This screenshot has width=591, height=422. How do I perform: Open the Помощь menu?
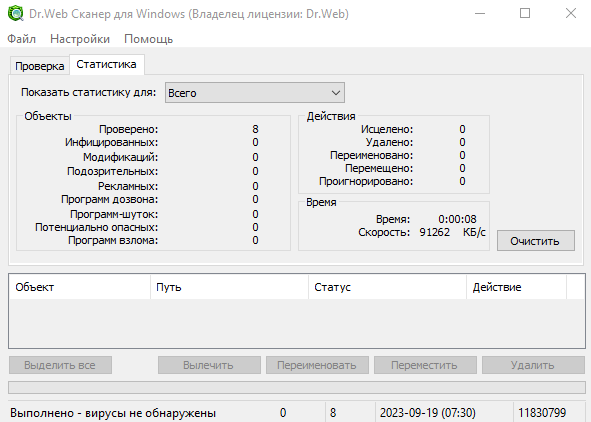[149, 39]
